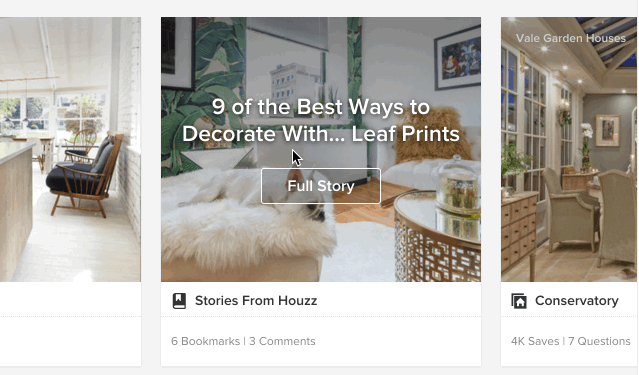Screen dimensions: 639x375
Task: Click the Stories From Houzz bookmark icon
Action: 179,301
